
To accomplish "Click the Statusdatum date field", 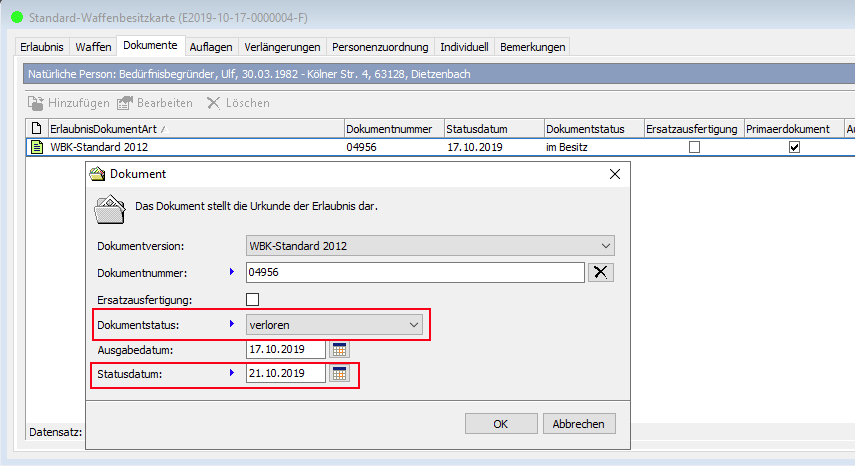I will click(285, 374).
